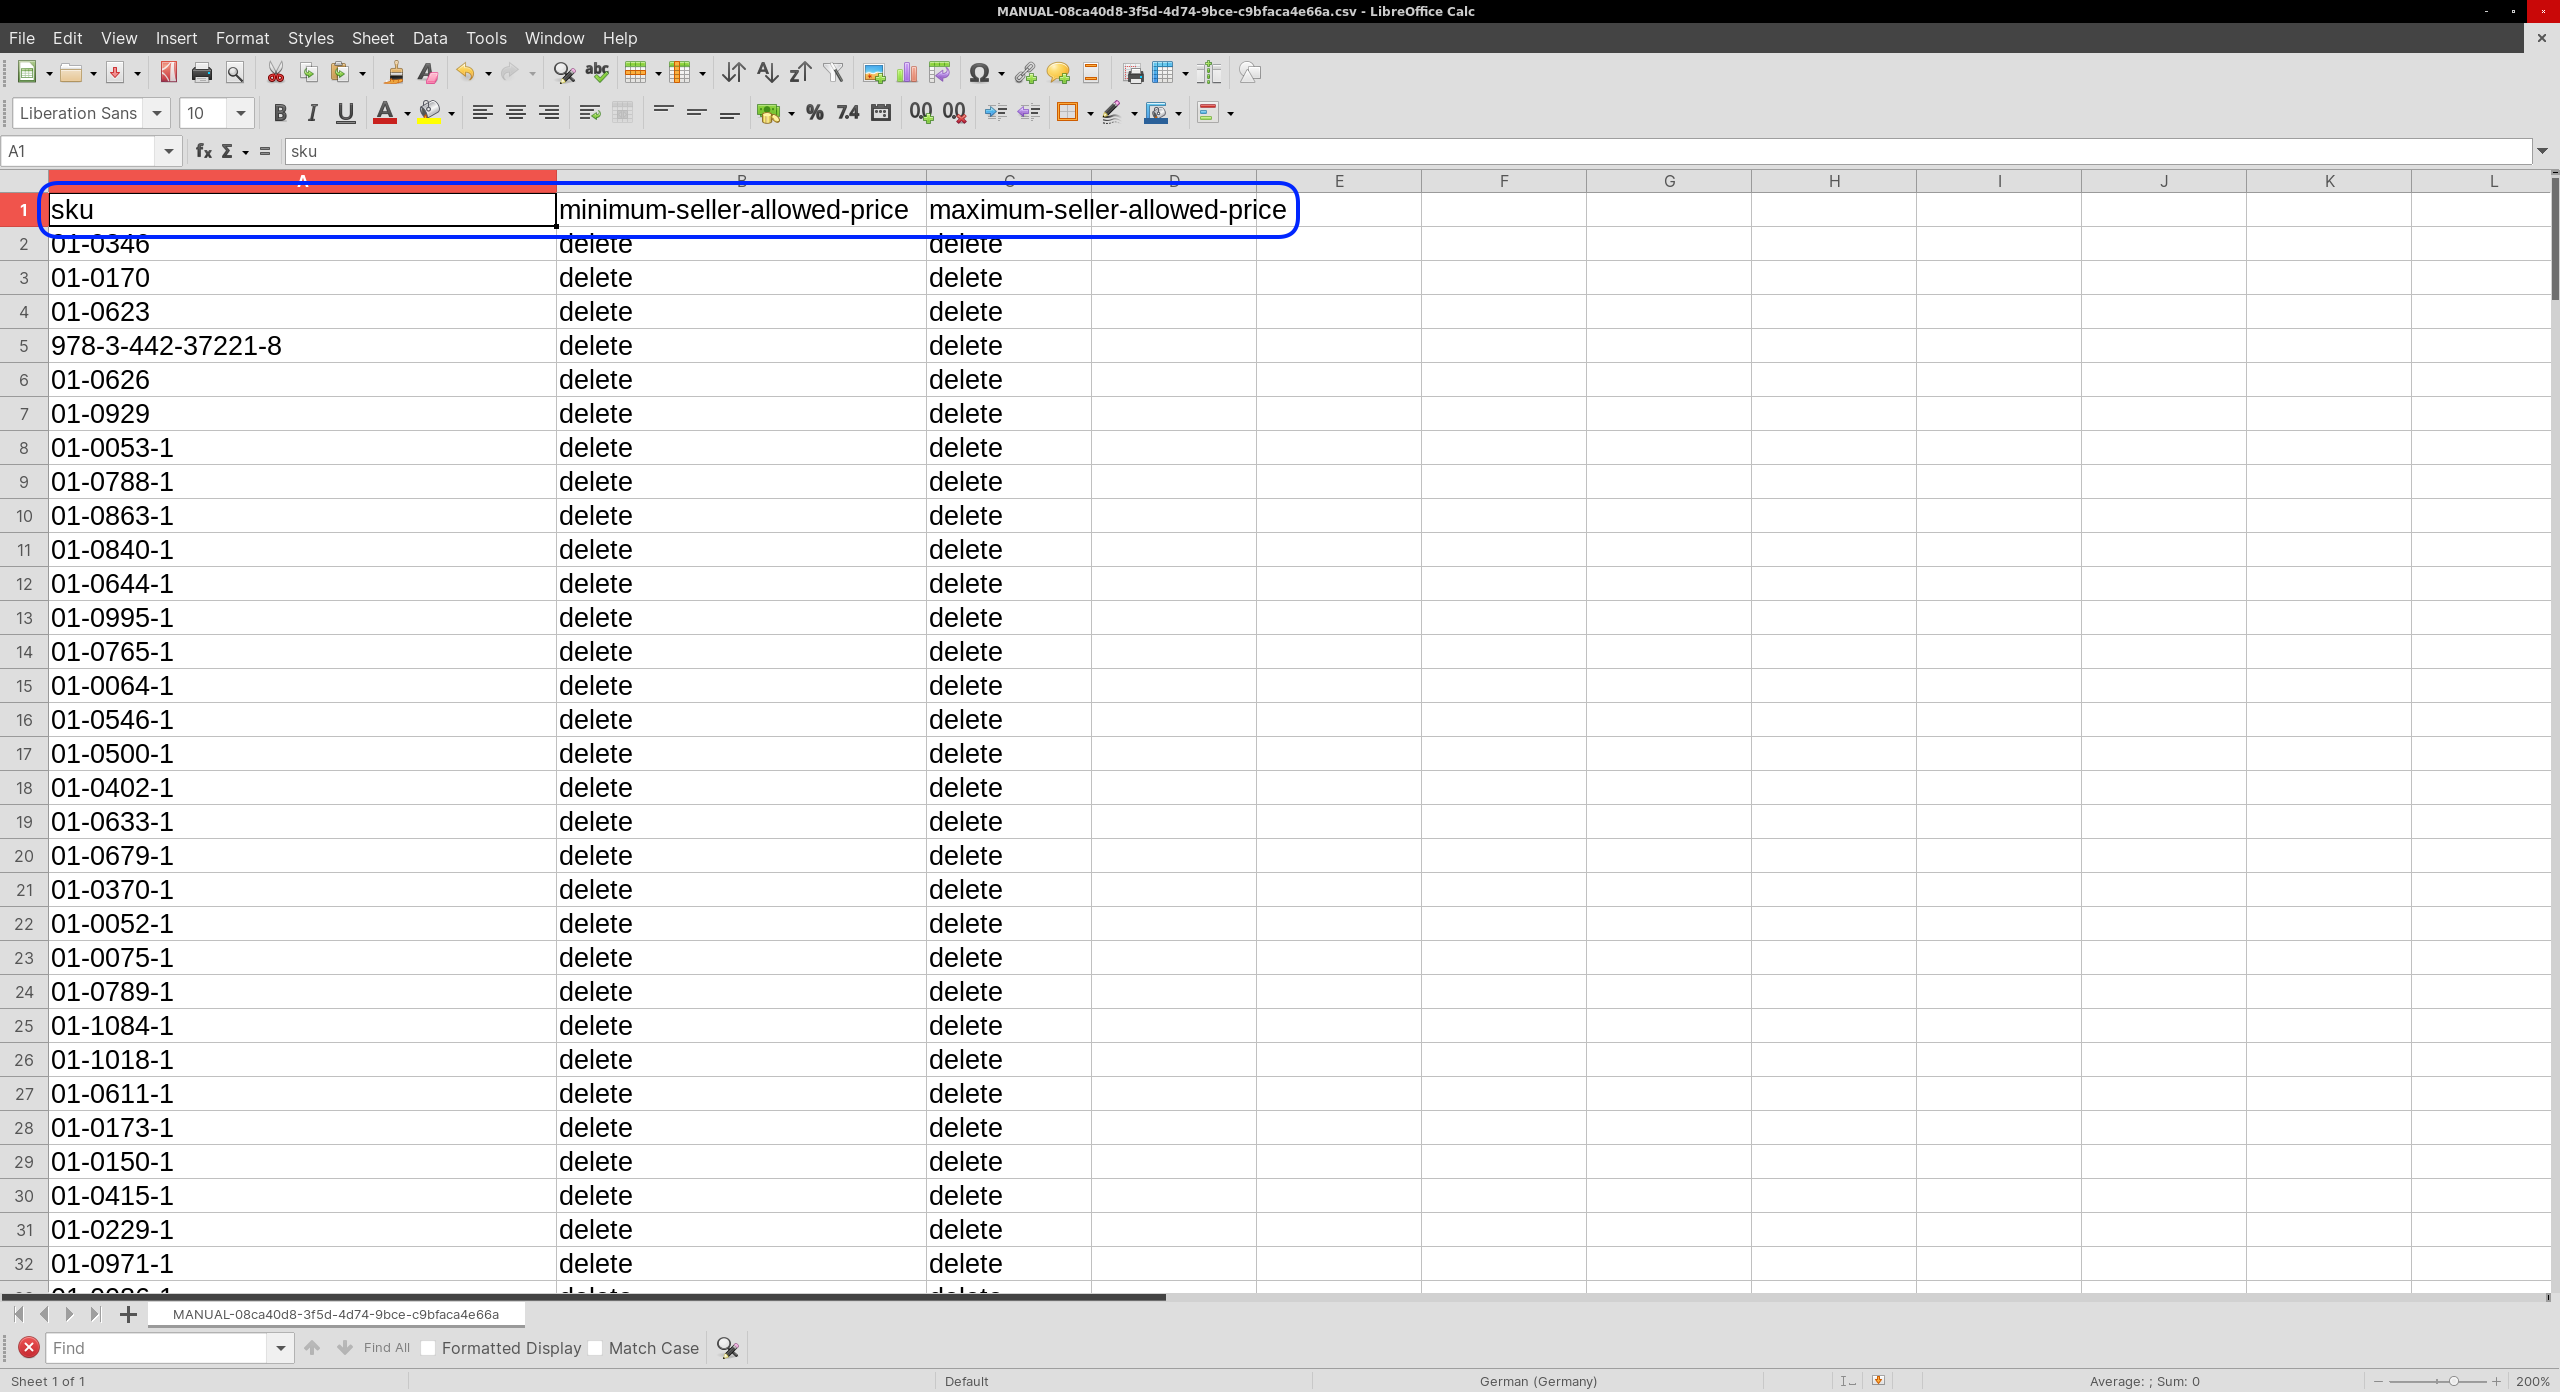Click the Format as Percent icon
Screen dimensions: 2560x1392
pyautogui.click(x=815, y=113)
